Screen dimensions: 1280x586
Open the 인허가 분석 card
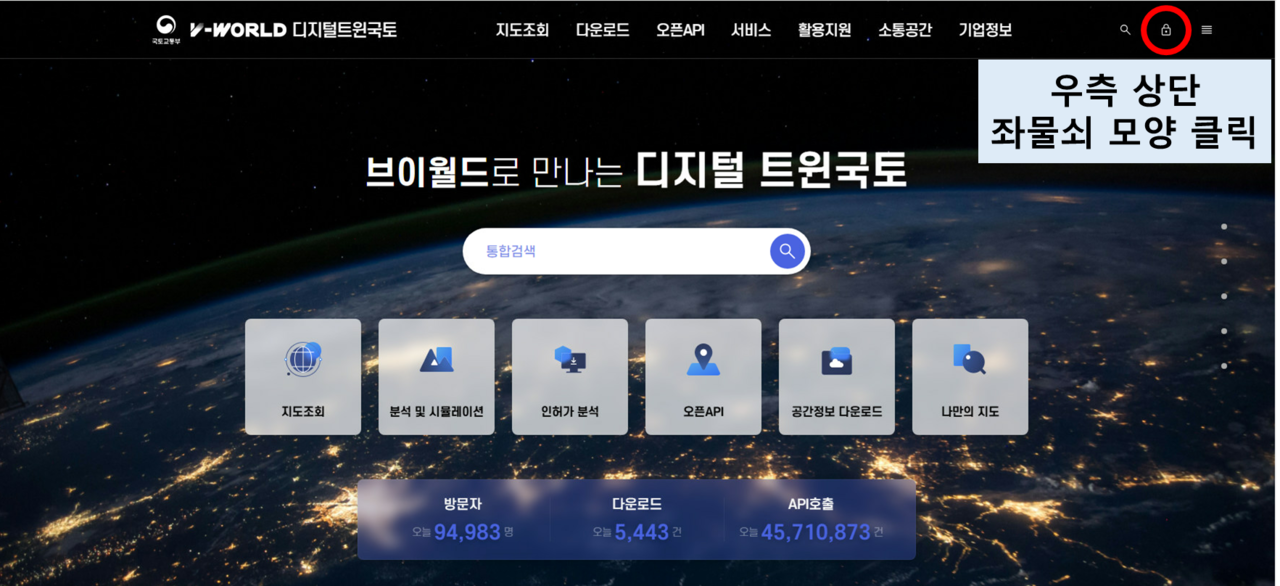[x=570, y=377]
